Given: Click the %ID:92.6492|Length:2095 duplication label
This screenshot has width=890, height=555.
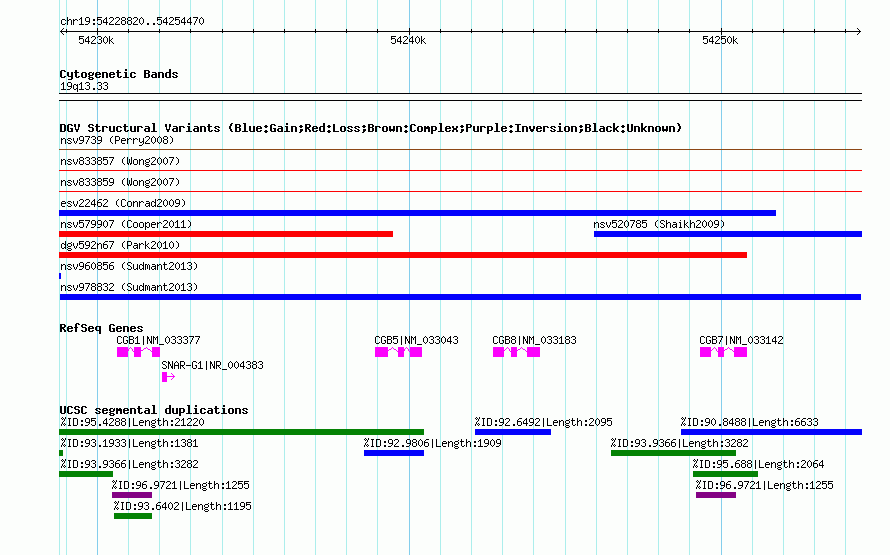Looking at the screenshot, I should click(x=544, y=422).
